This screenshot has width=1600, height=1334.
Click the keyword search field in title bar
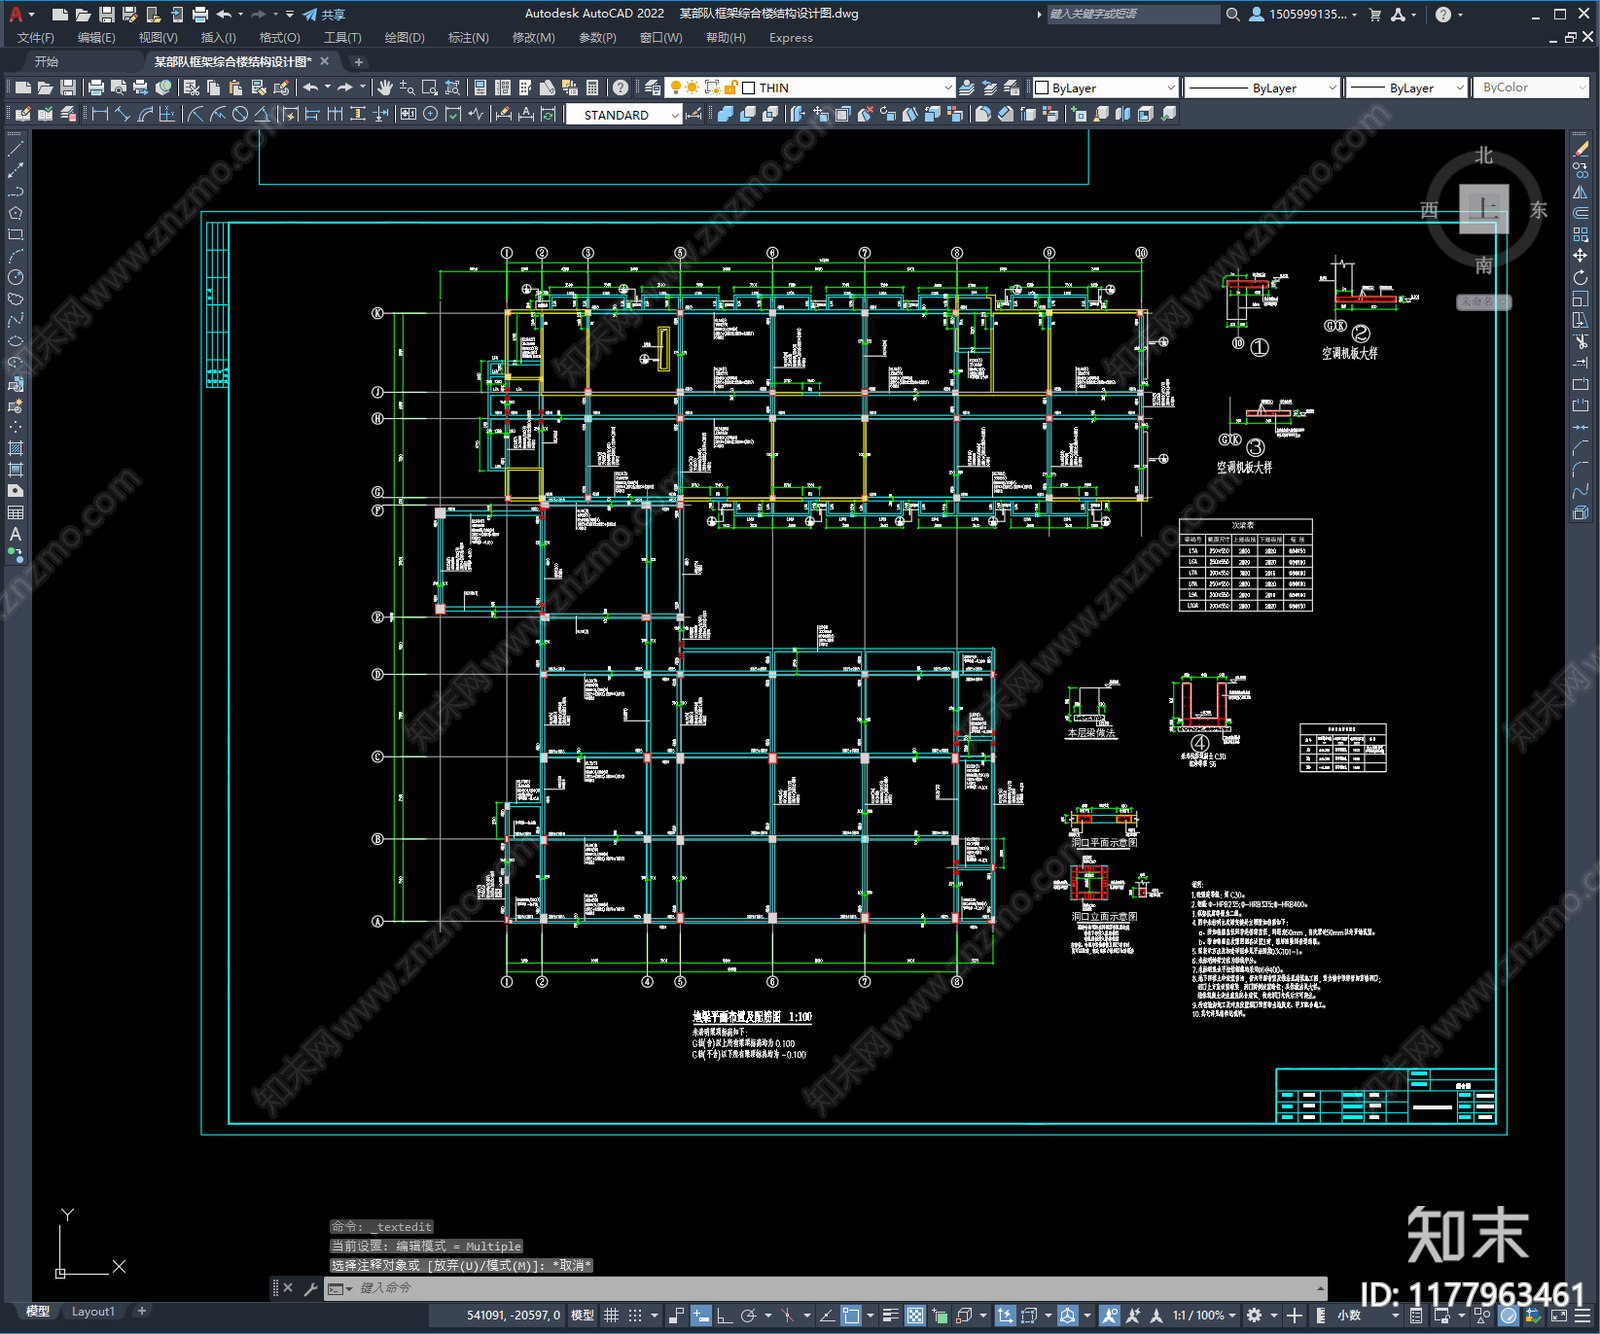(1132, 14)
